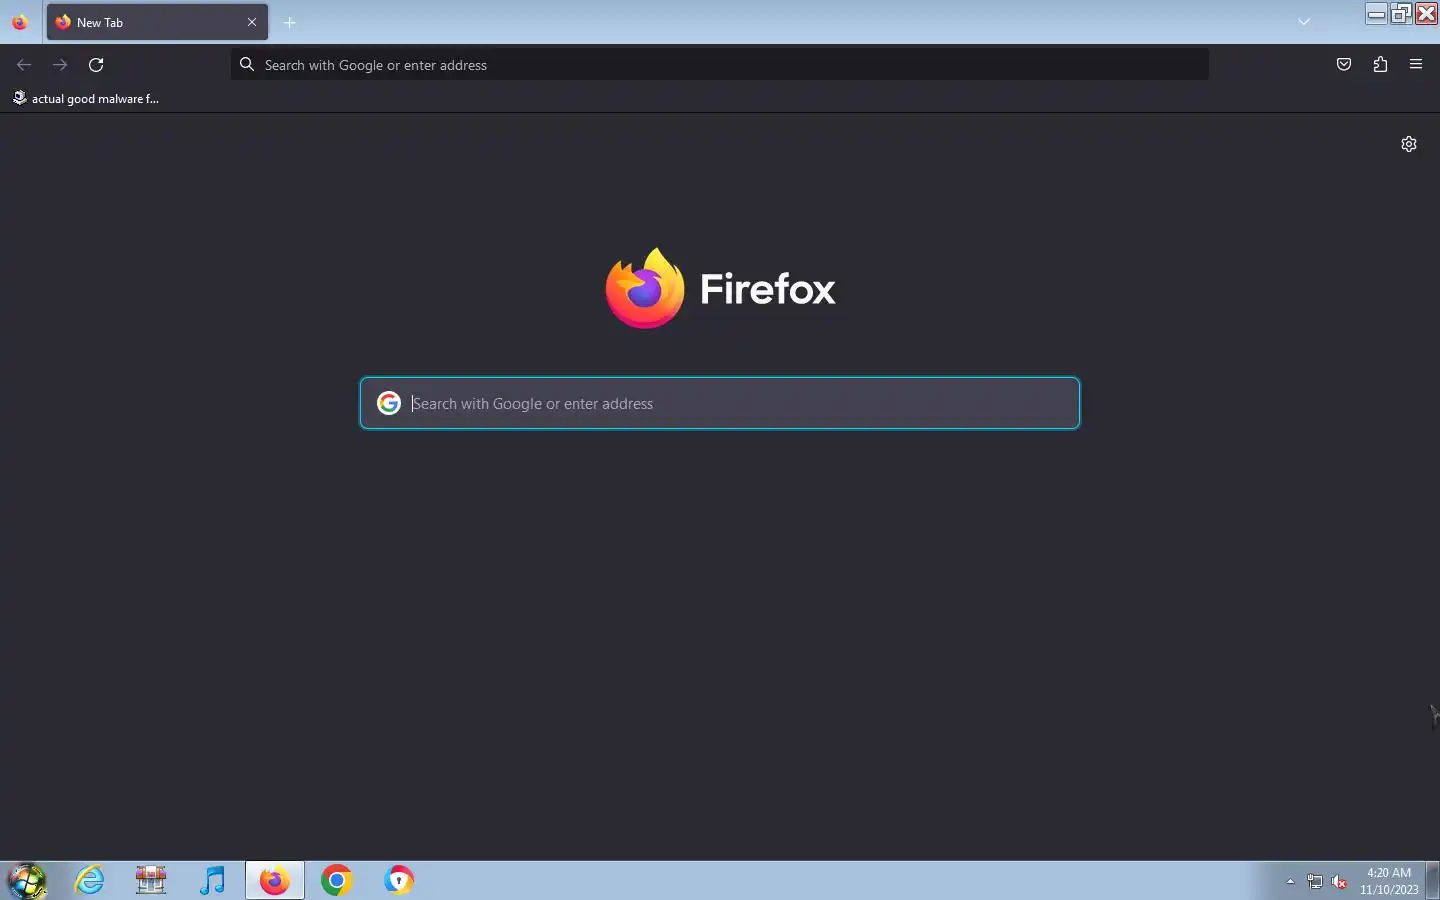
Task: Close the New Tab tab
Action: point(252,22)
